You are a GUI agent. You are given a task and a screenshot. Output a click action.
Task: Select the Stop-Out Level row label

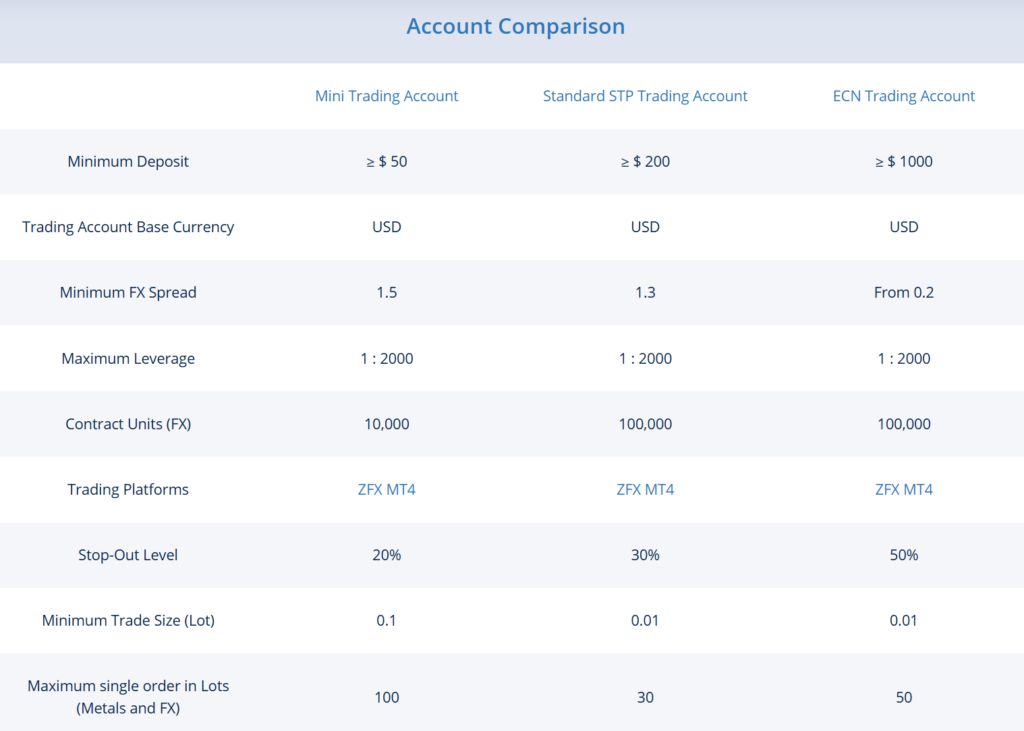(x=128, y=555)
